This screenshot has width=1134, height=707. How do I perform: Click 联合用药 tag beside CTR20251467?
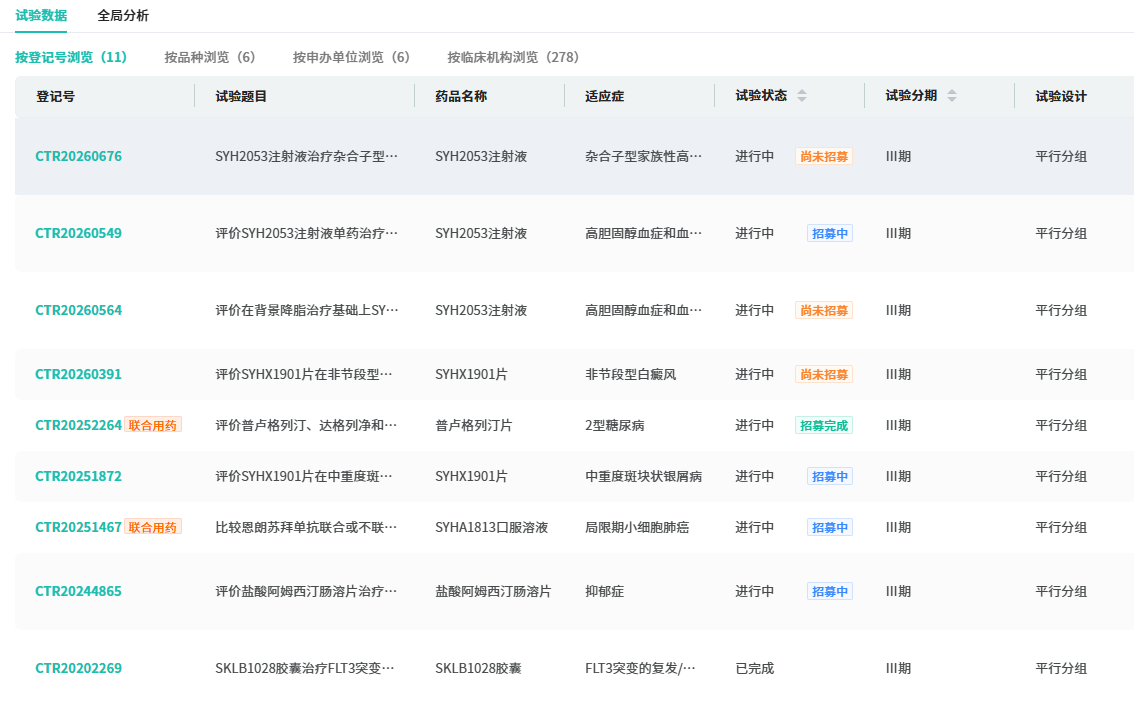point(153,527)
